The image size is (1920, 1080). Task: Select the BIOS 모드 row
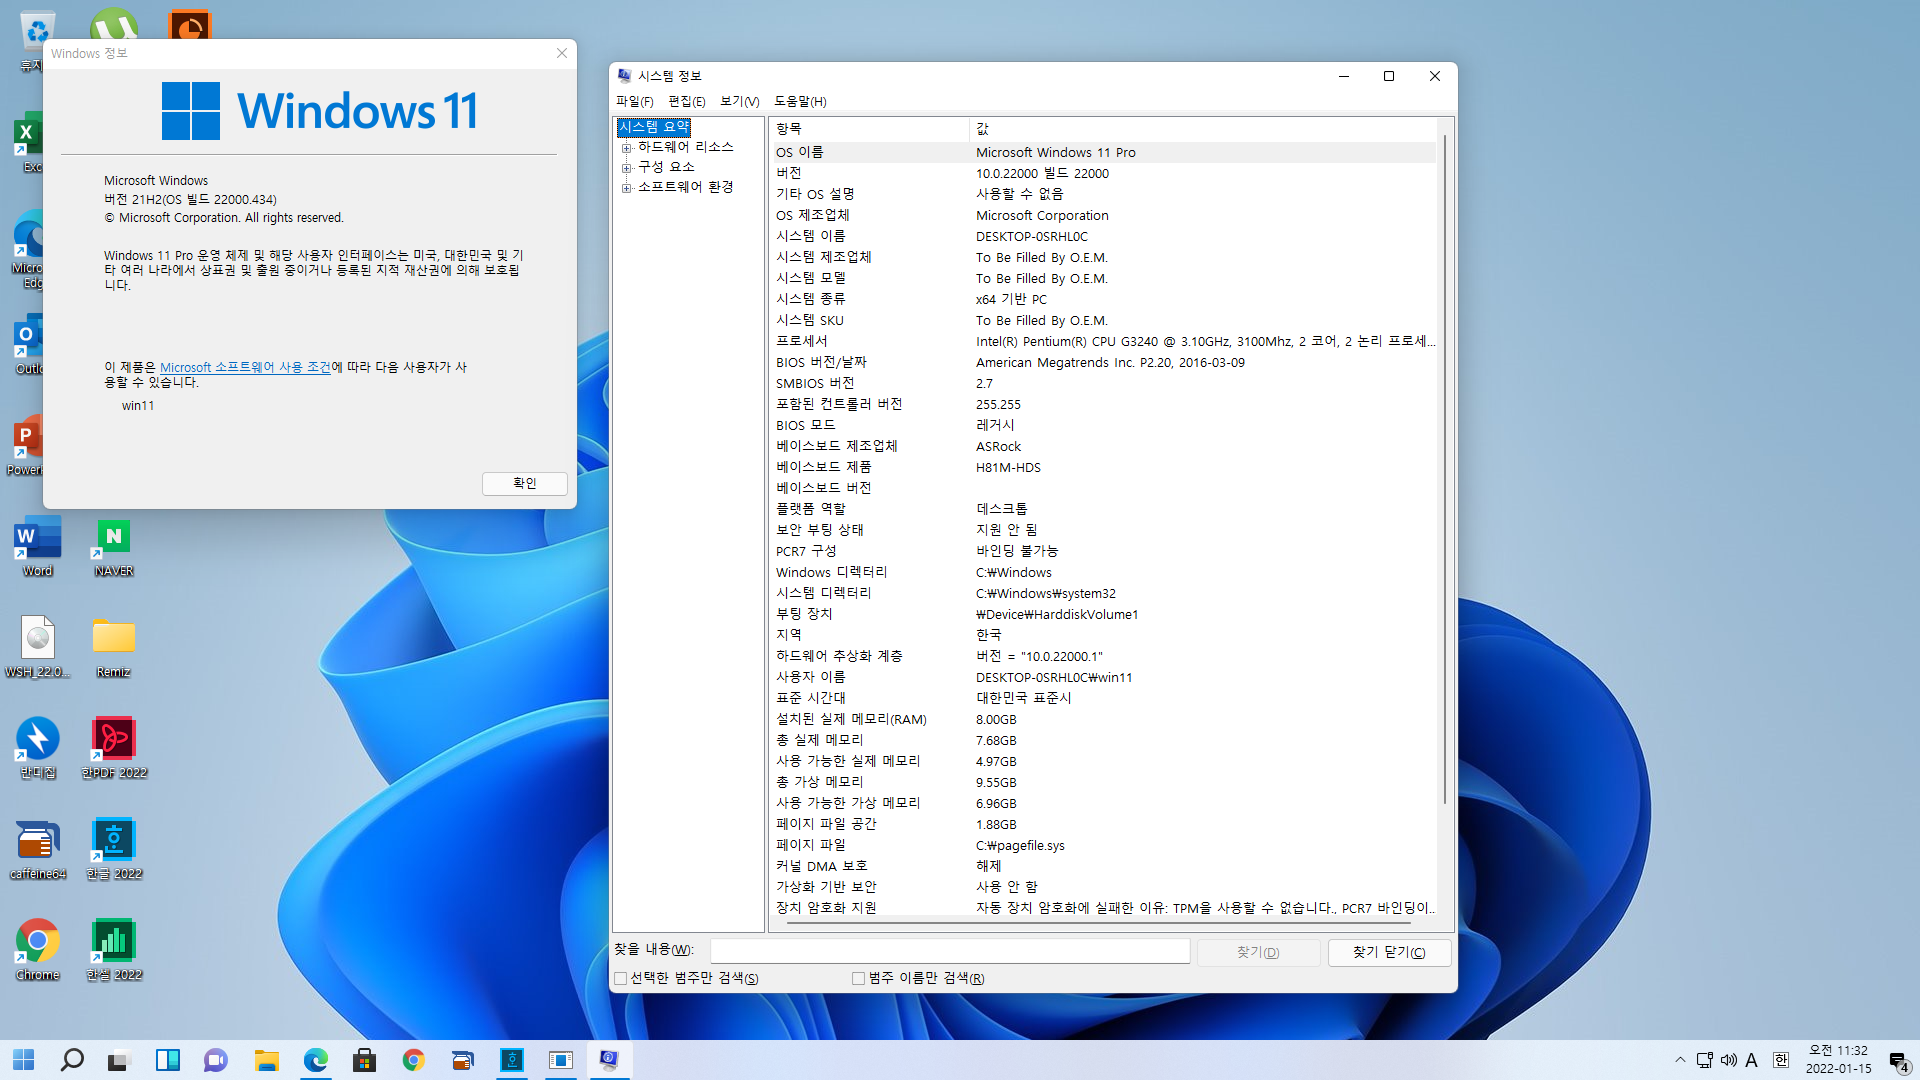tap(1103, 425)
